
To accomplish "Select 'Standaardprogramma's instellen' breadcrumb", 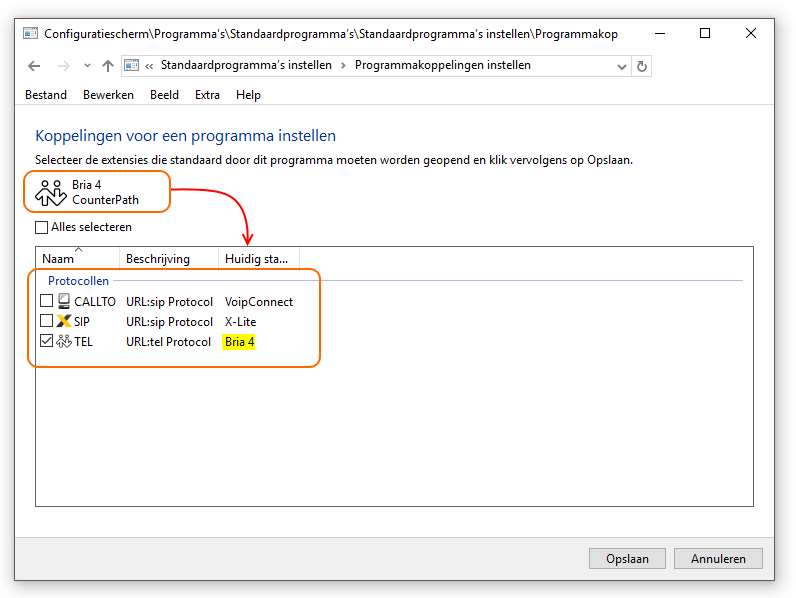I will [x=246, y=65].
